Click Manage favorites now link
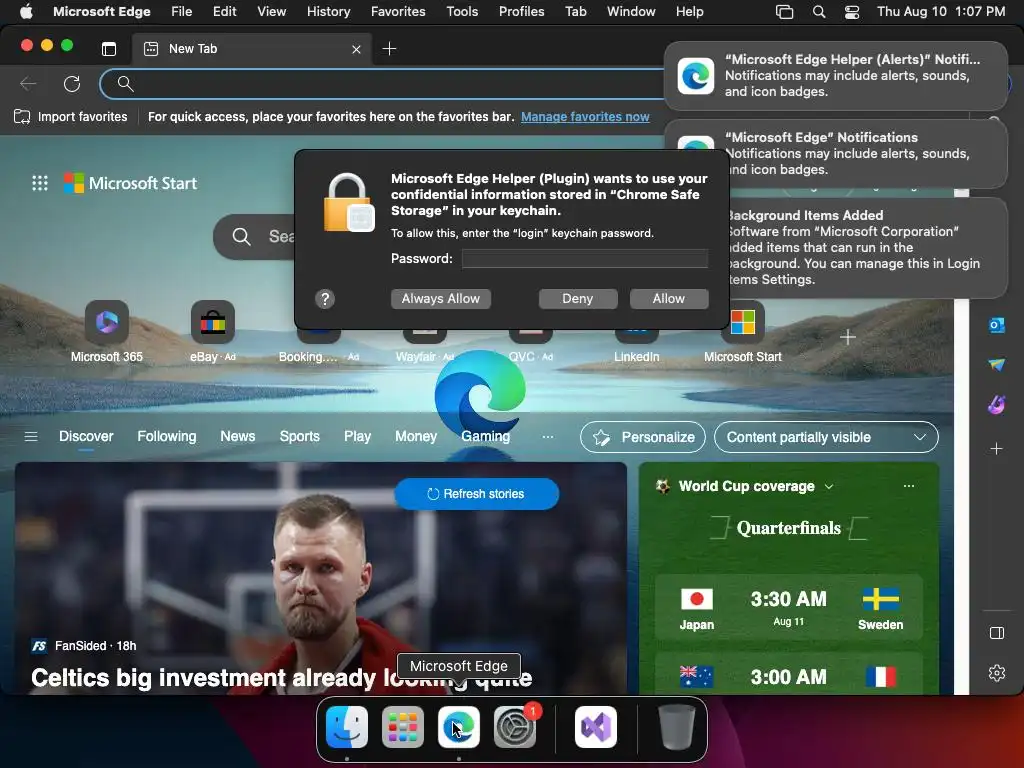 585,117
